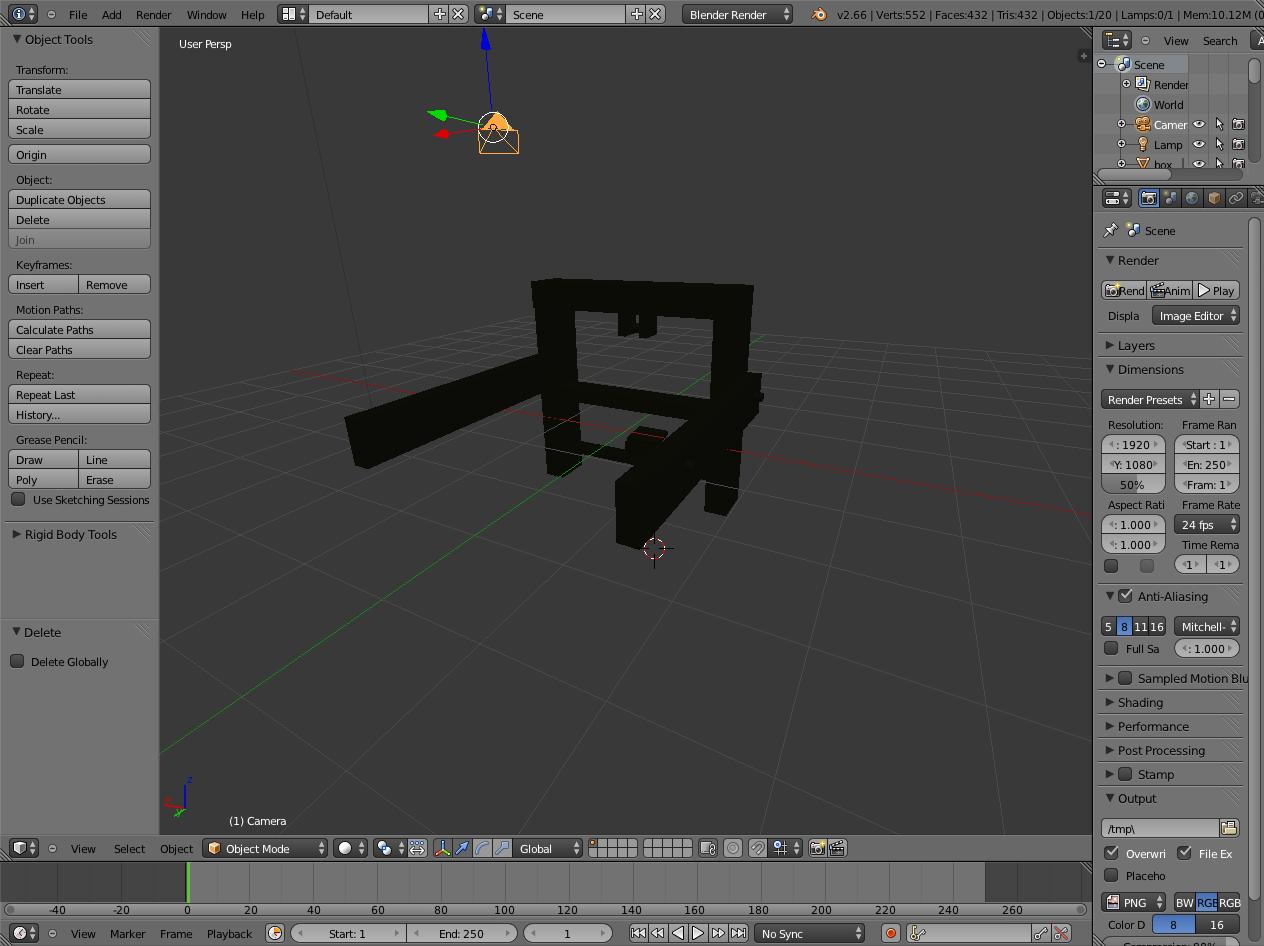Image resolution: width=1264 pixels, height=946 pixels.
Task: Open the File menu
Action: 77,14
